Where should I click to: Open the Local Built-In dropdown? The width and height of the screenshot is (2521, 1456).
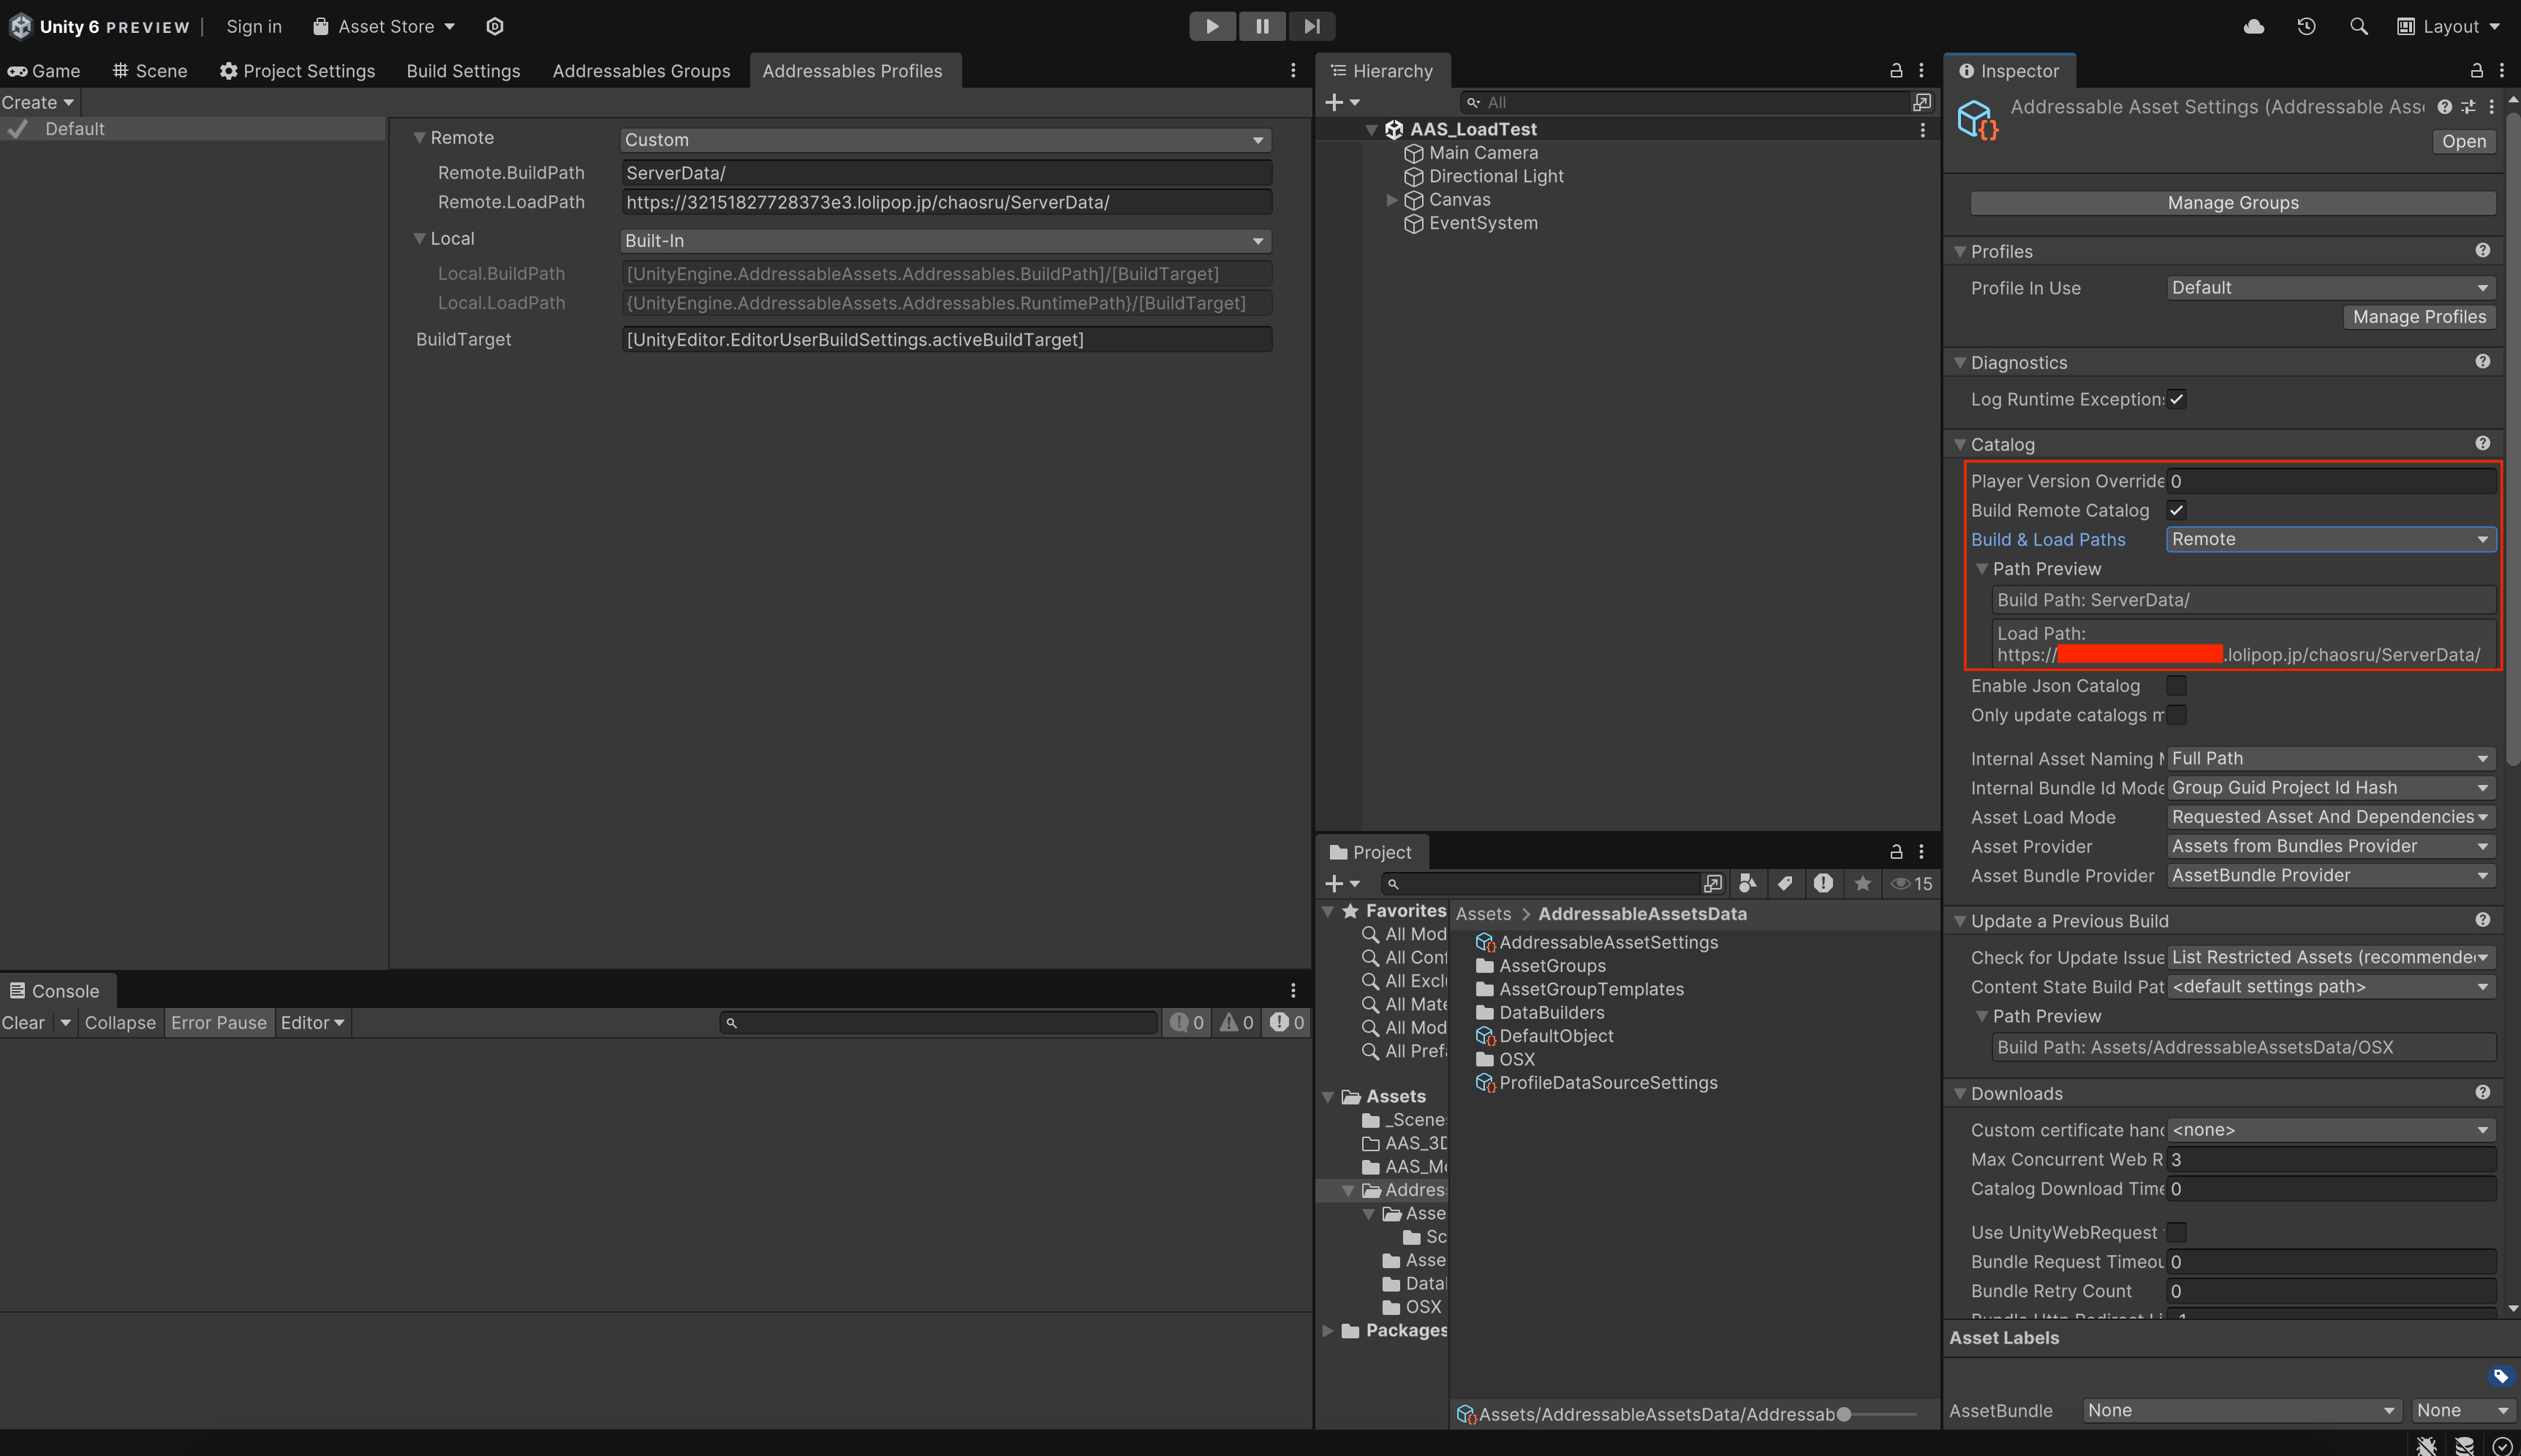(945, 241)
